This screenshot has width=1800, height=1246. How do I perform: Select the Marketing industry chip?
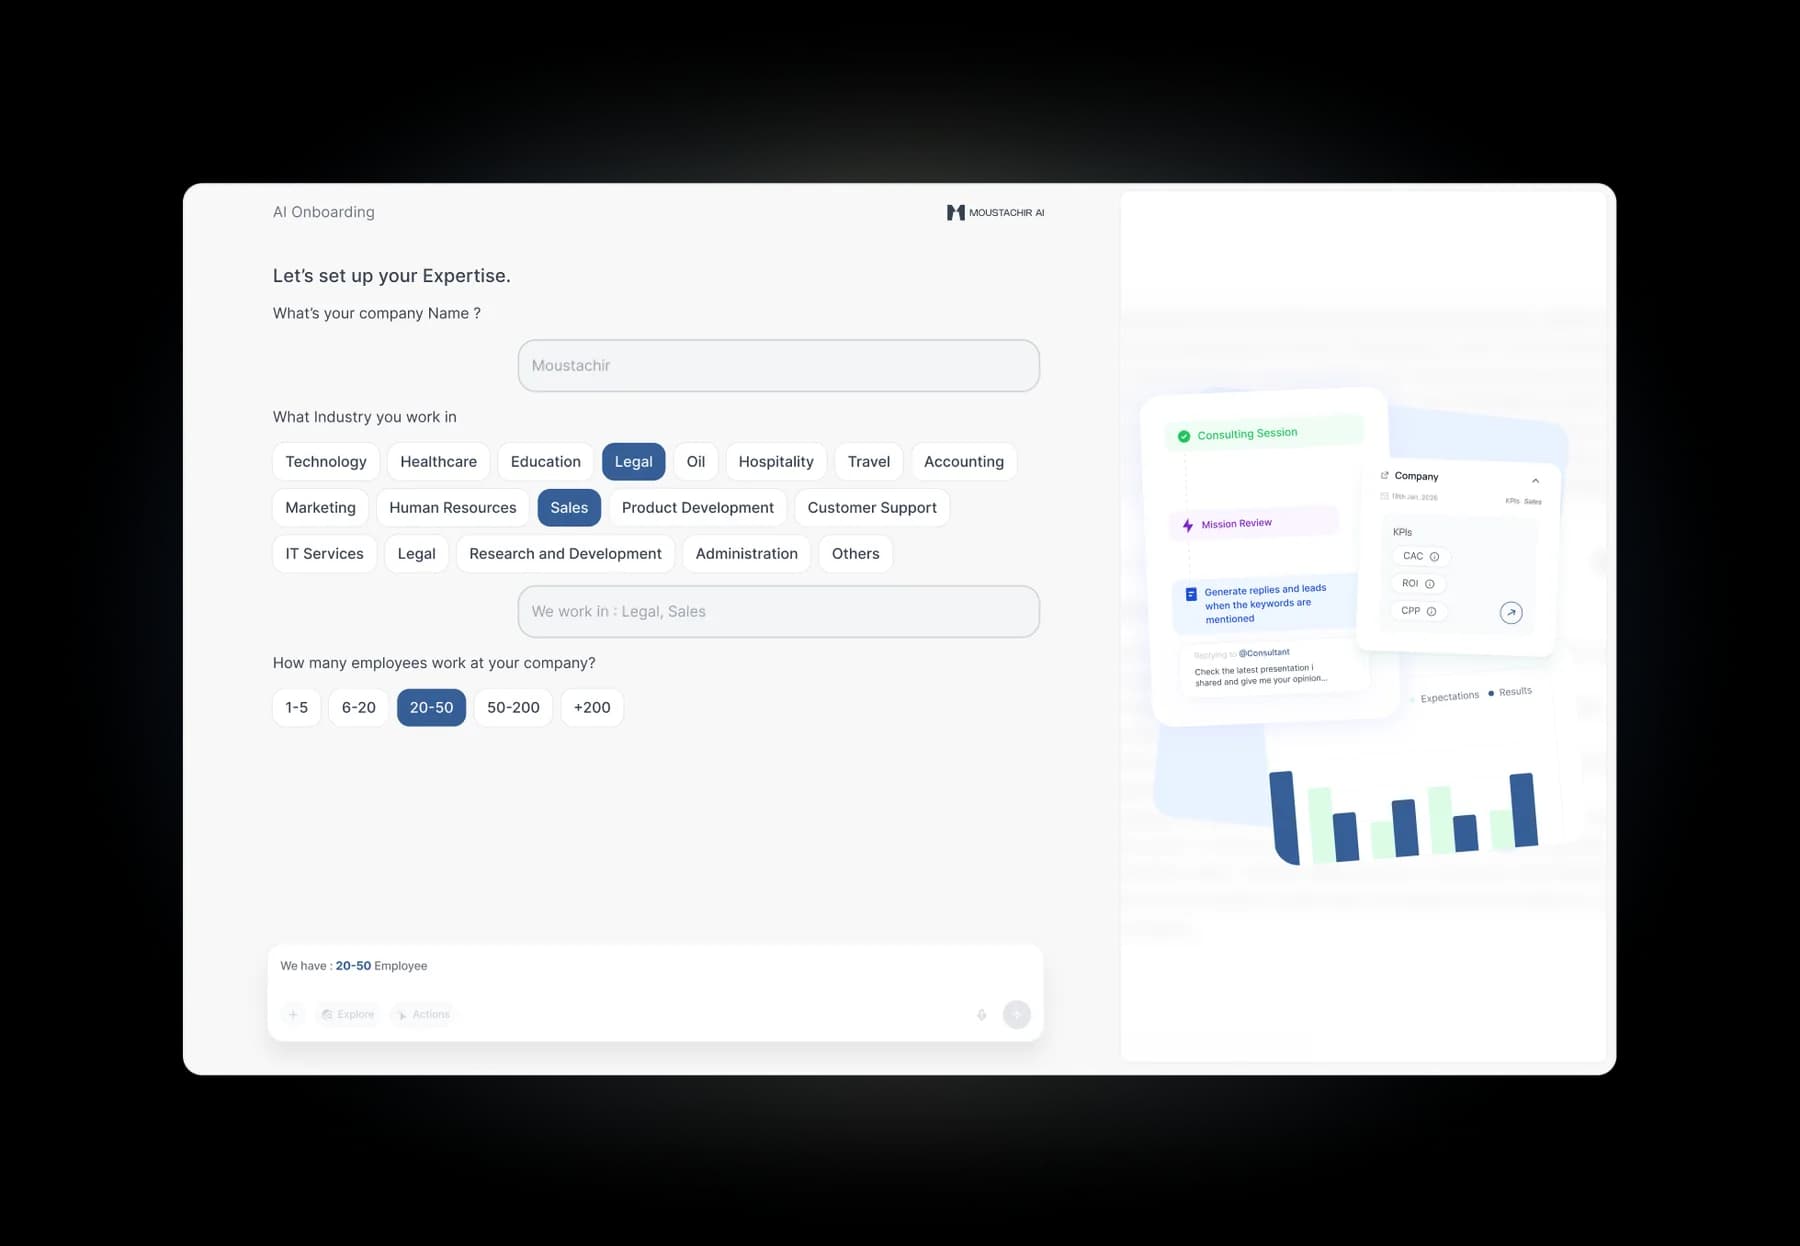pos(321,507)
